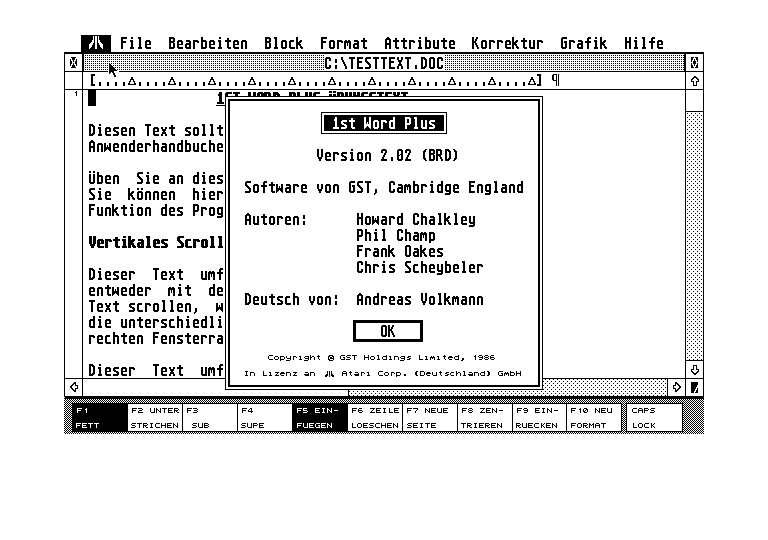
Task: Toggle F1 FETT bold key
Action: (99, 417)
